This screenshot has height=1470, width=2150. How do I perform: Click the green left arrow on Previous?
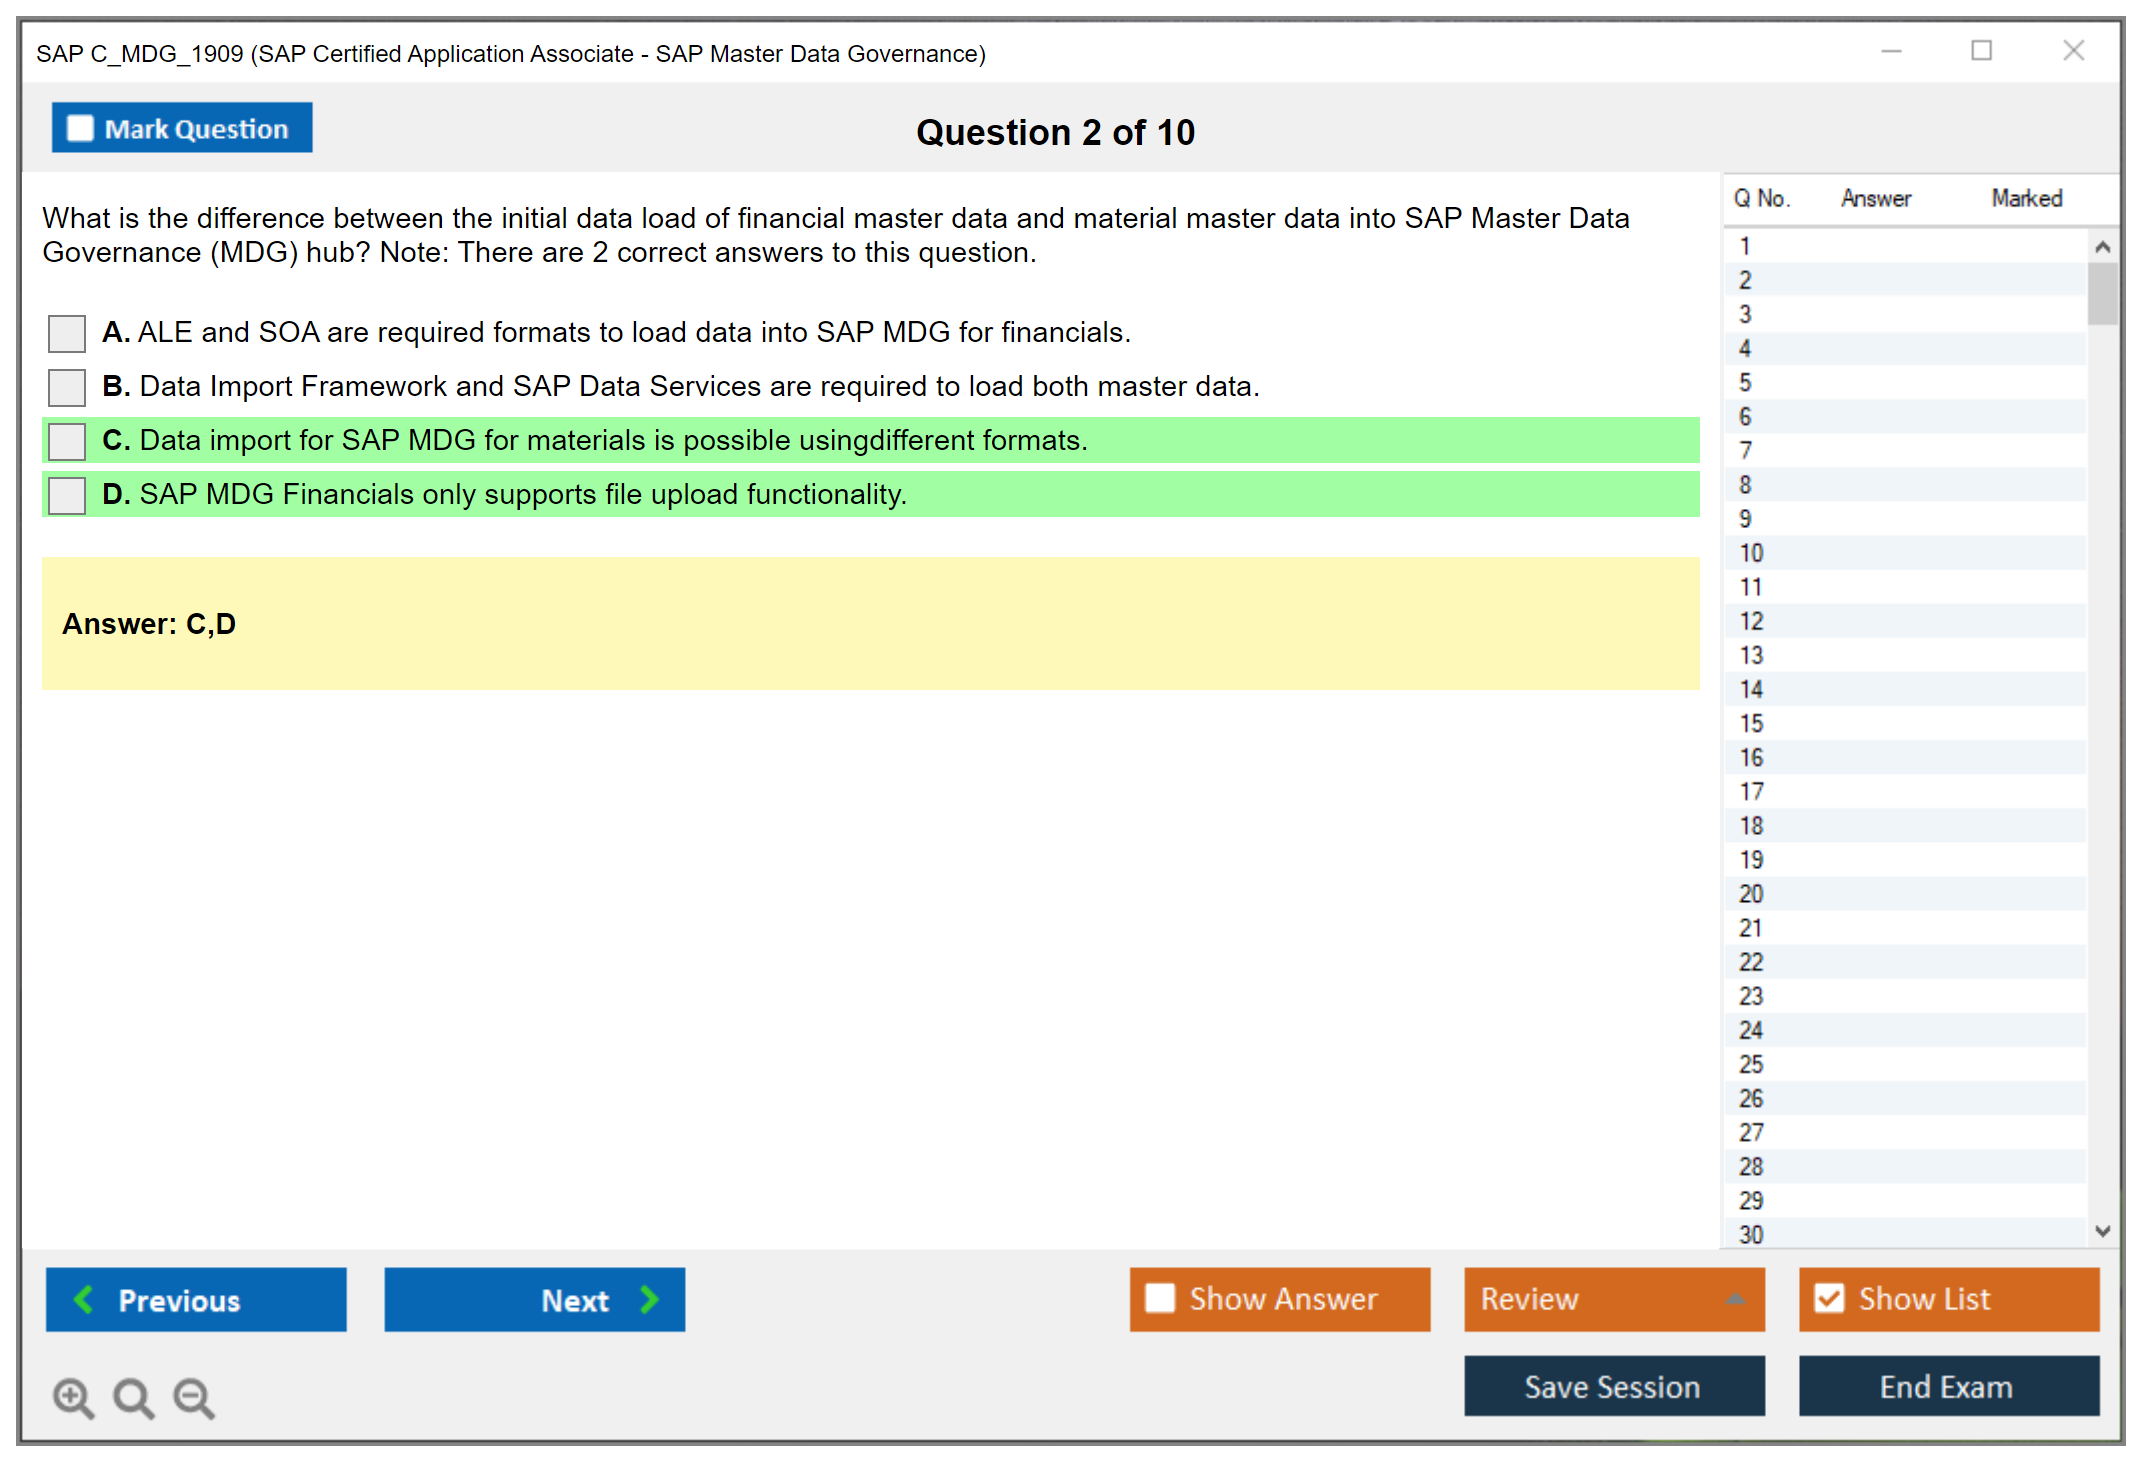click(84, 1299)
